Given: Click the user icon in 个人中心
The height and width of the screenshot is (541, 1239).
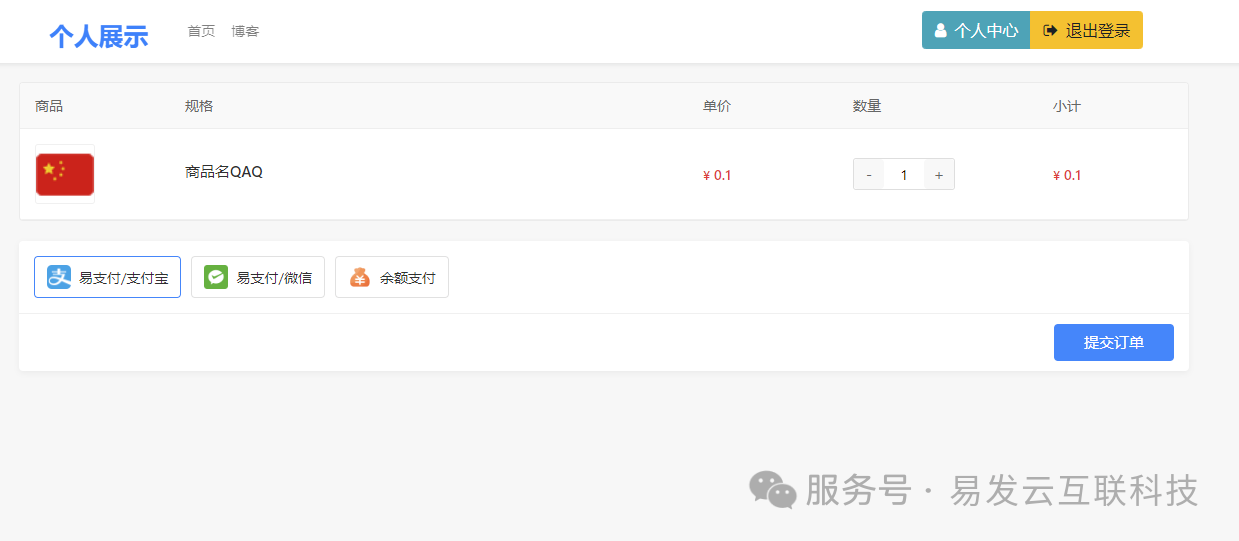Looking at the screenshot, I should coord(941,31).
